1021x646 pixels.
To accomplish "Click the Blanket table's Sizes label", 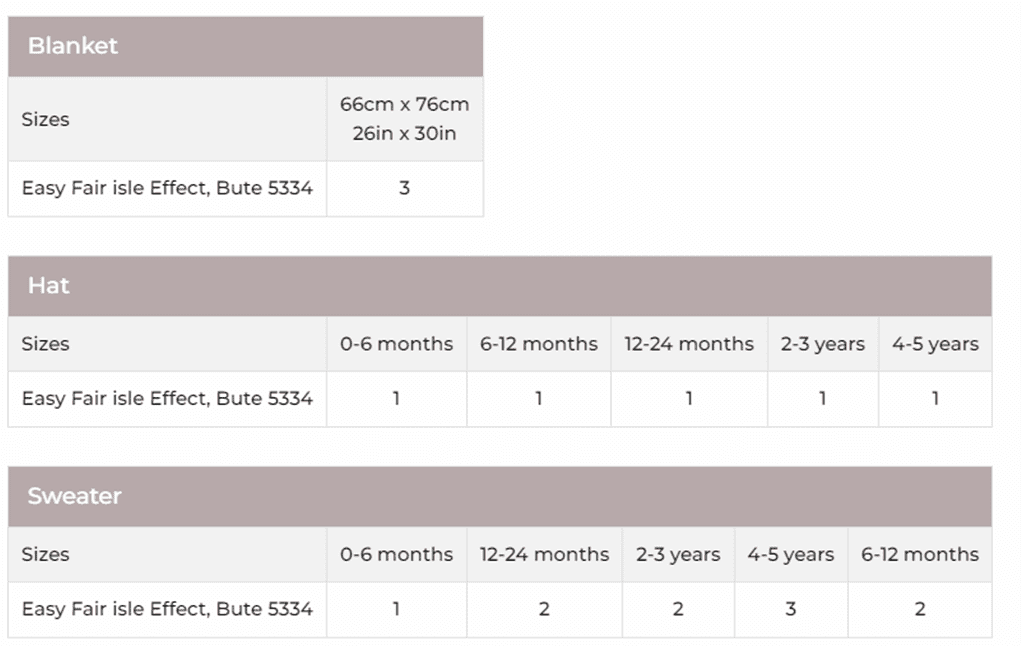I will click(46, 119).
